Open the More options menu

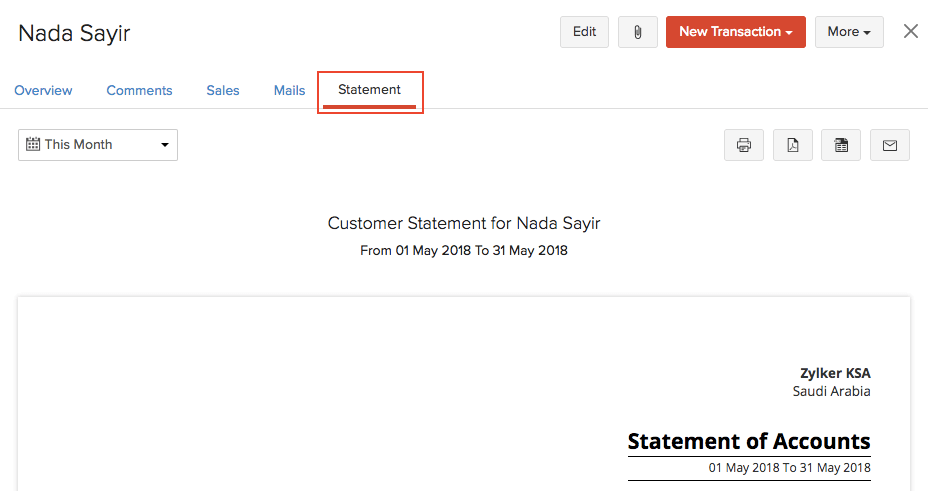tap(848, 32)
